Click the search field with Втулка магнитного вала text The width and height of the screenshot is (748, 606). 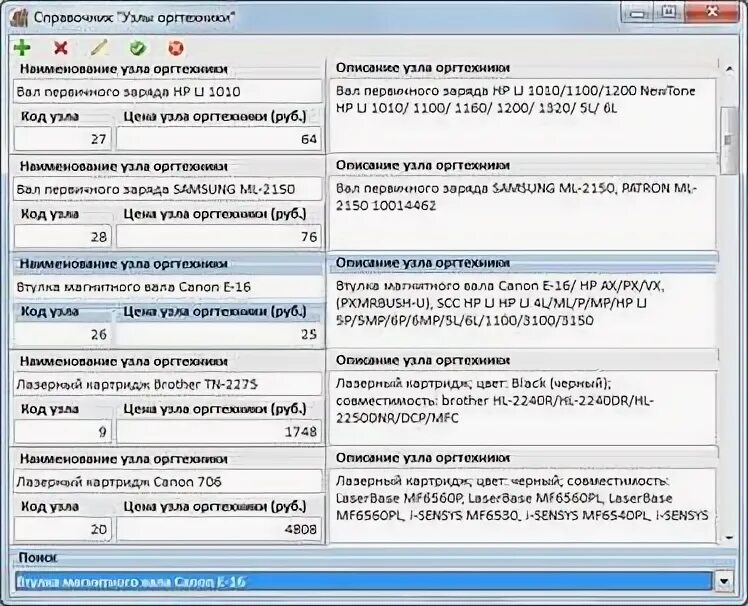point(364,581)
